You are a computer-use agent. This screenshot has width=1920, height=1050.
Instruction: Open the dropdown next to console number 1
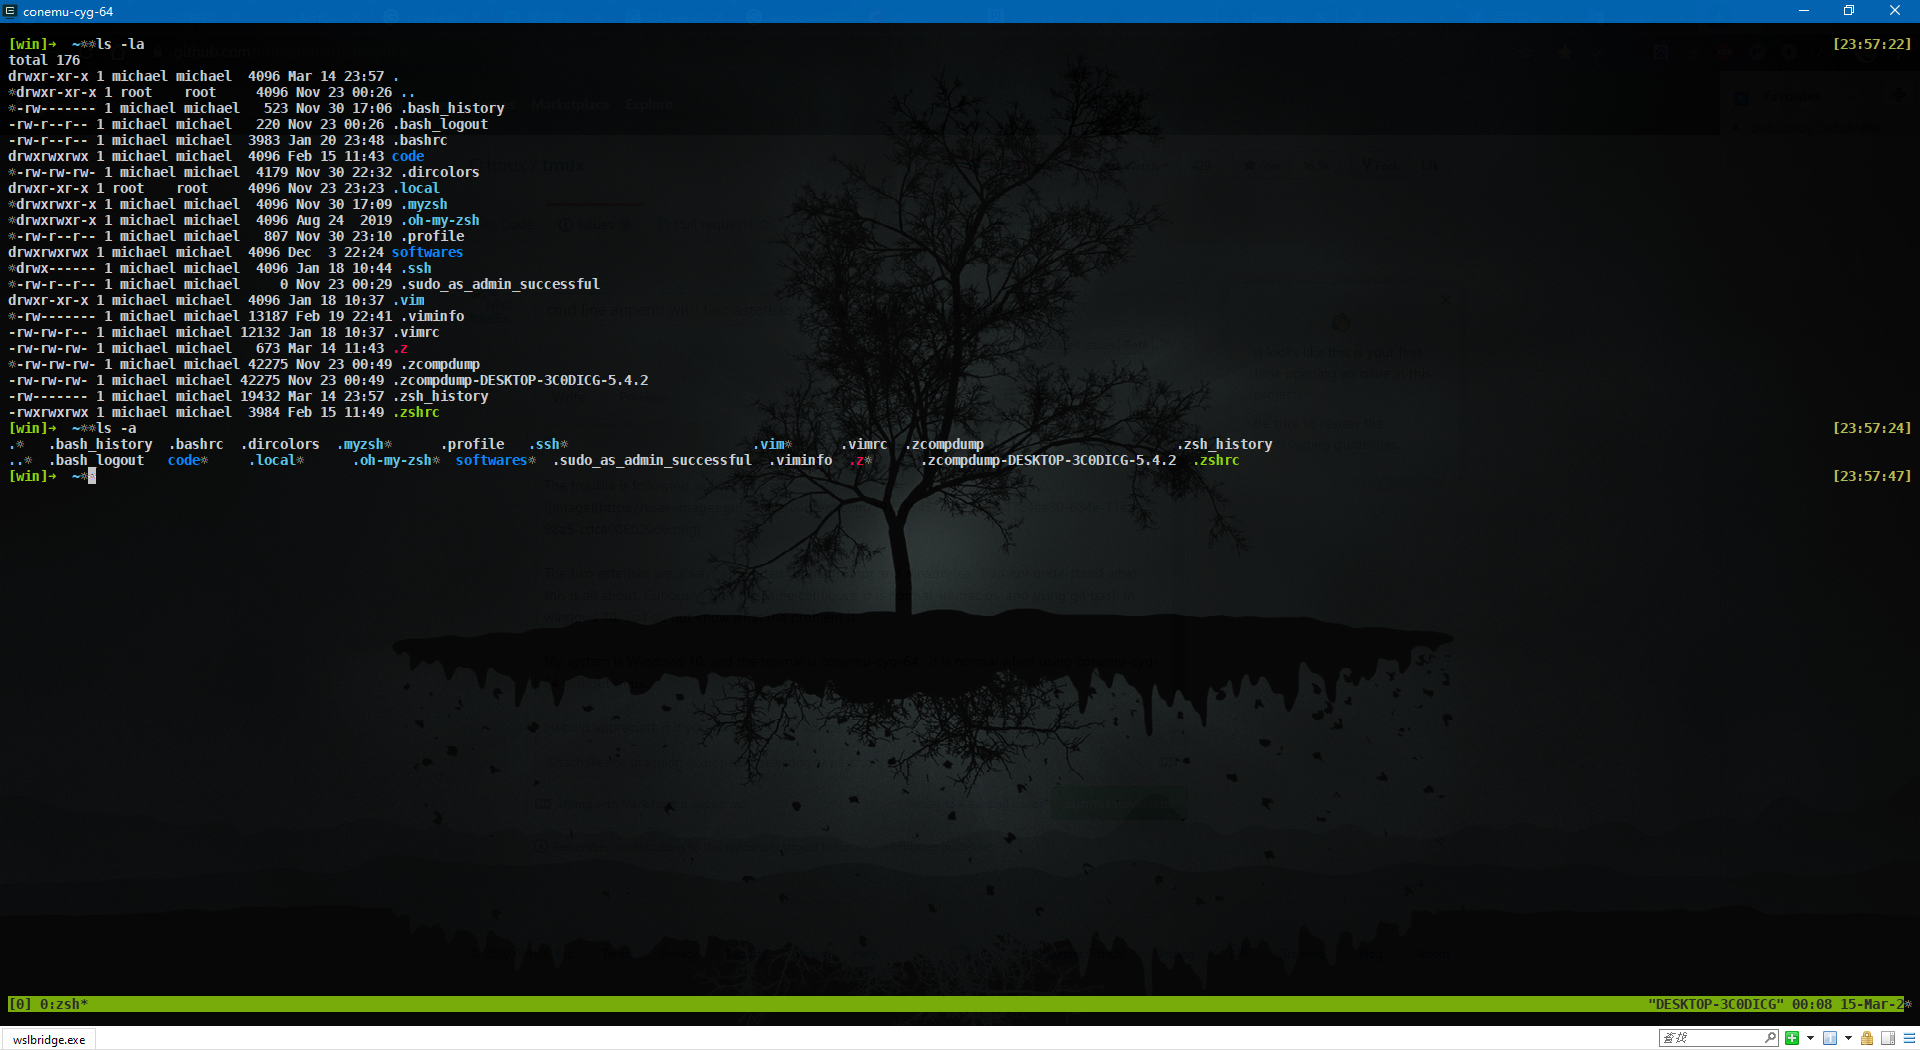[x=1847, y=1038]
